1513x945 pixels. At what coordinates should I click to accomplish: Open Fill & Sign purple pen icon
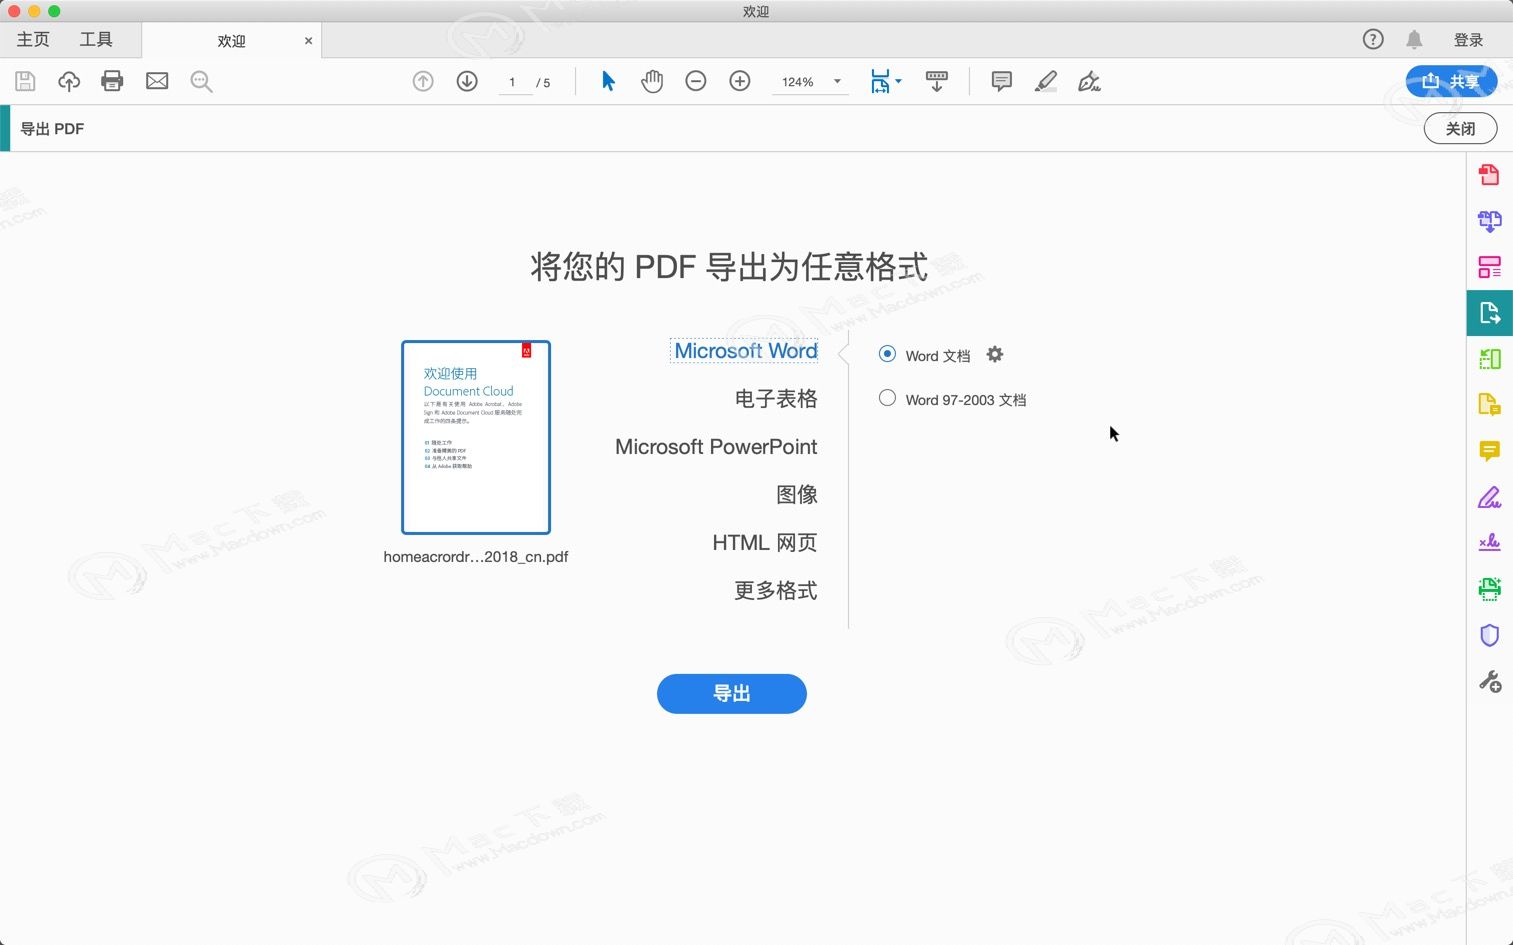click(x=1489, y=497)
